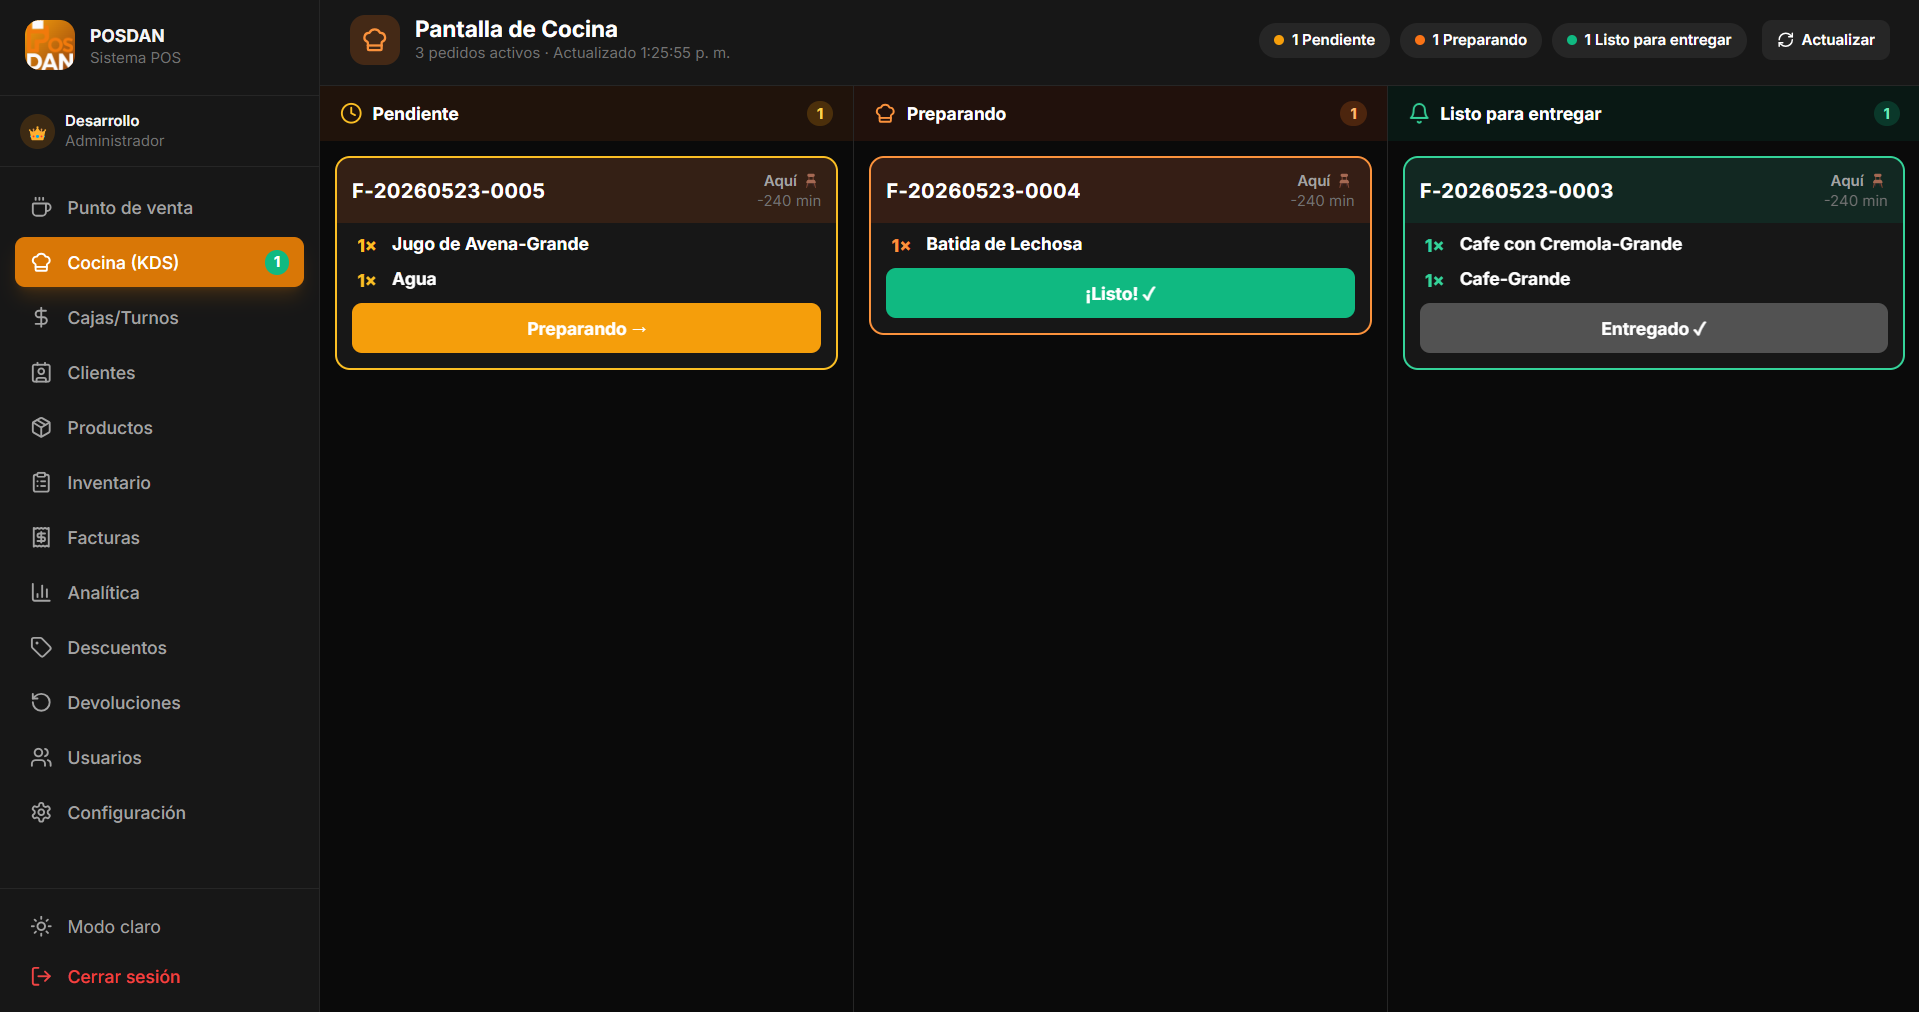Click the Productos box icon
Viewport: 1919px width, 1012px height.
(x=41, y=427)
